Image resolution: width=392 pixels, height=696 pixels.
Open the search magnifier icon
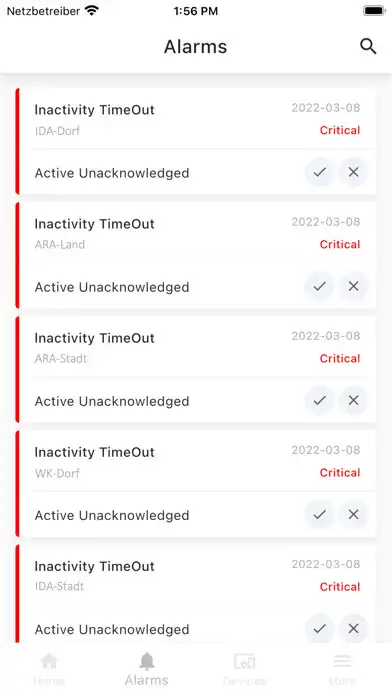(368, 46)
